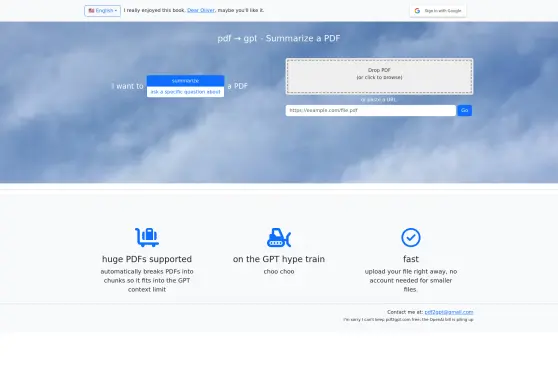This screenshot has width=558, height=382.
Task: Click the snowplow train icon
Action: 279,237
